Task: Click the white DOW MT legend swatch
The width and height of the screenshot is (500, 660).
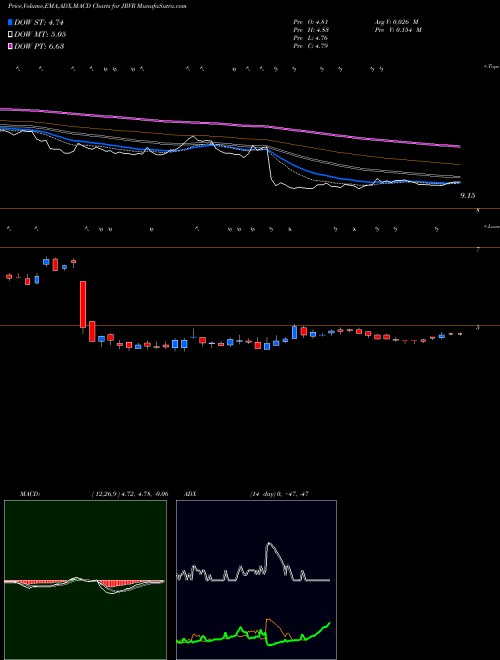Action: click(10, 35)
